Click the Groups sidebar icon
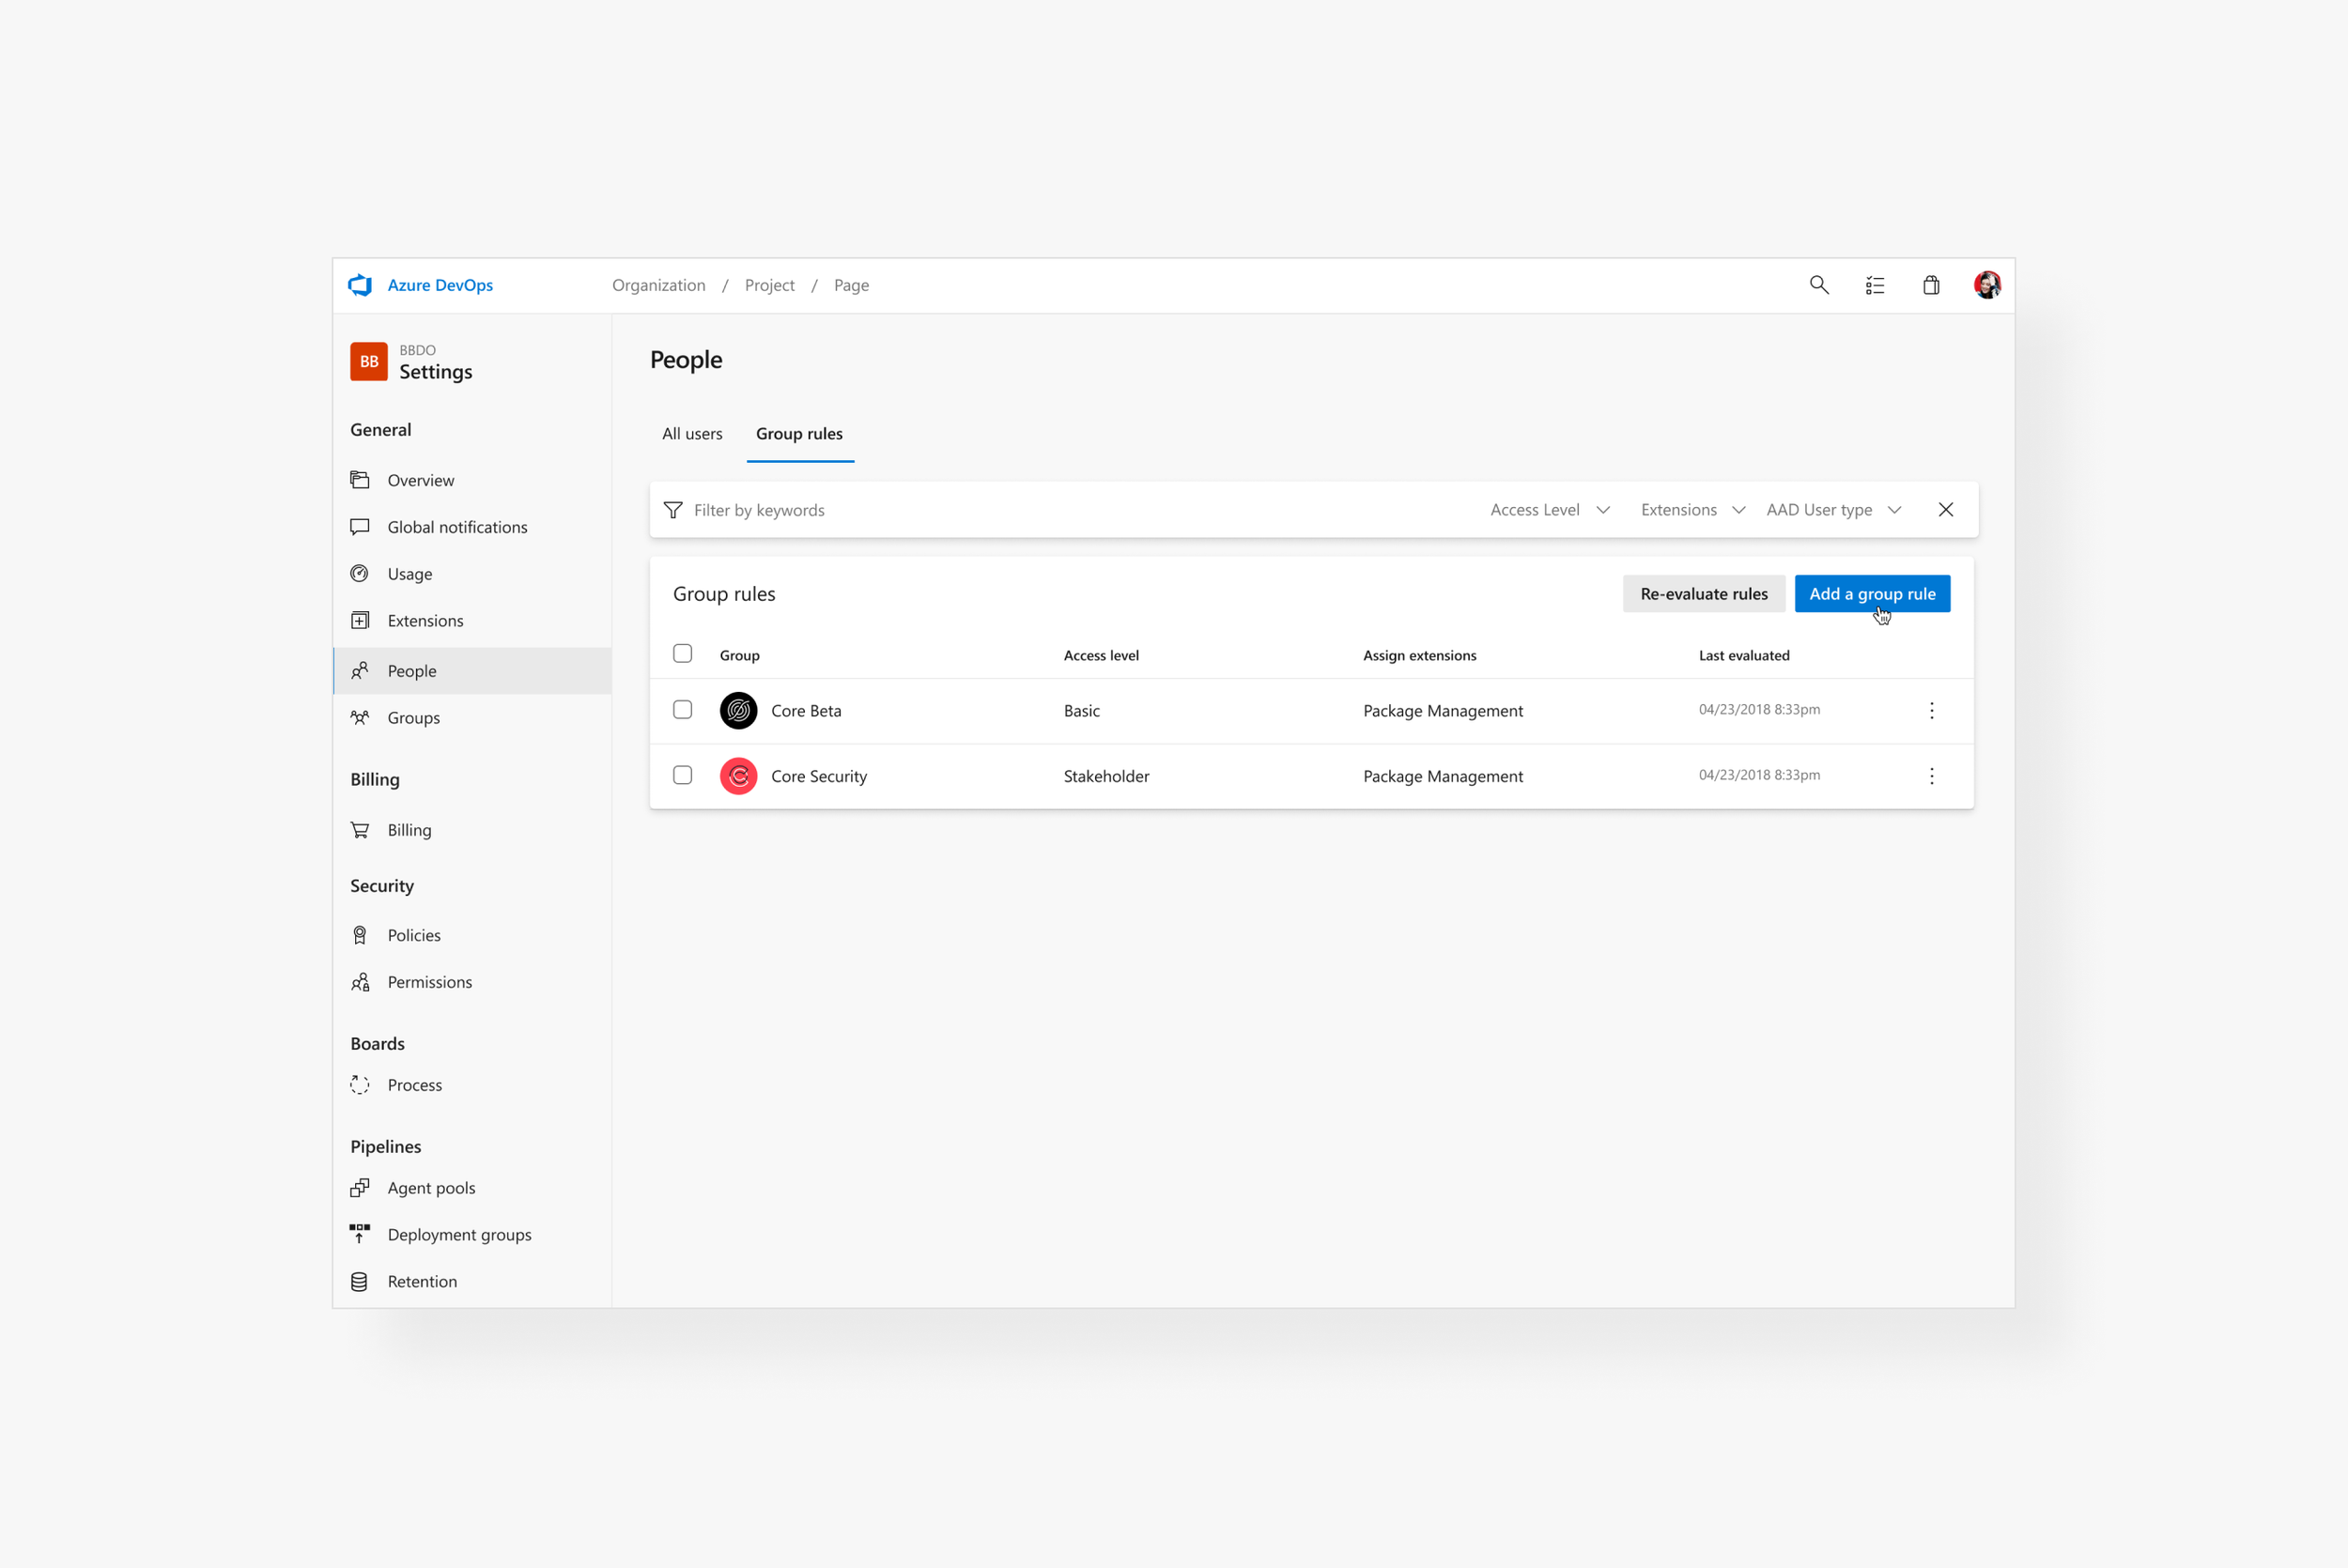The height and width of the screenshot is (1568, 2348). coord(360,718)
